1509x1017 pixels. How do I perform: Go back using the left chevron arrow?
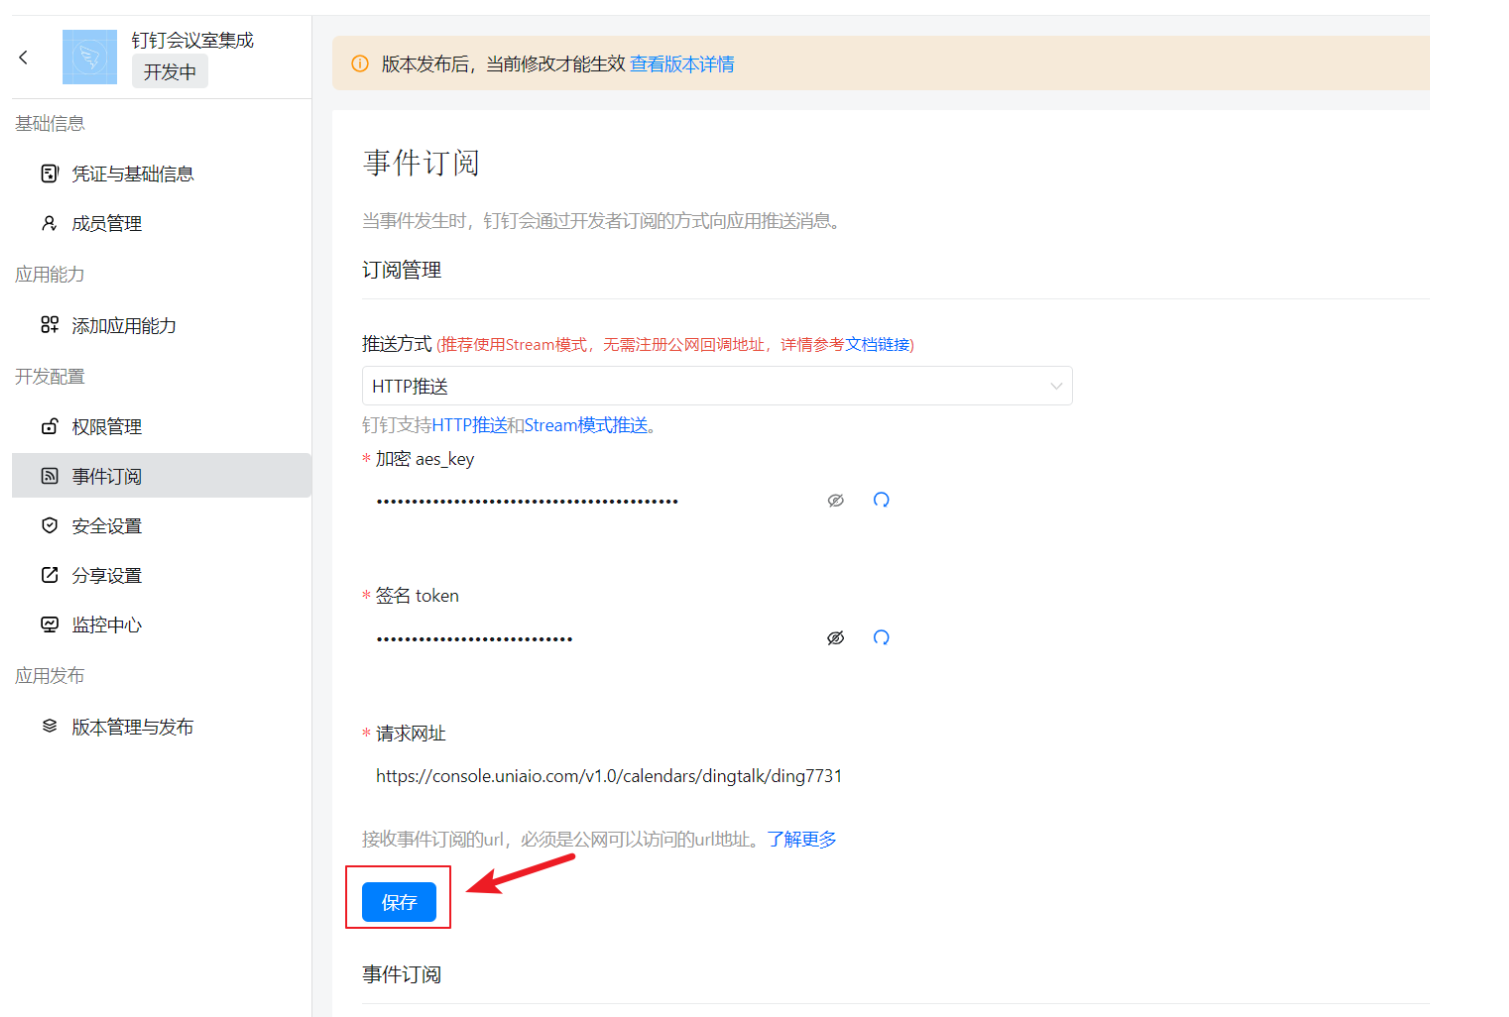24,57
